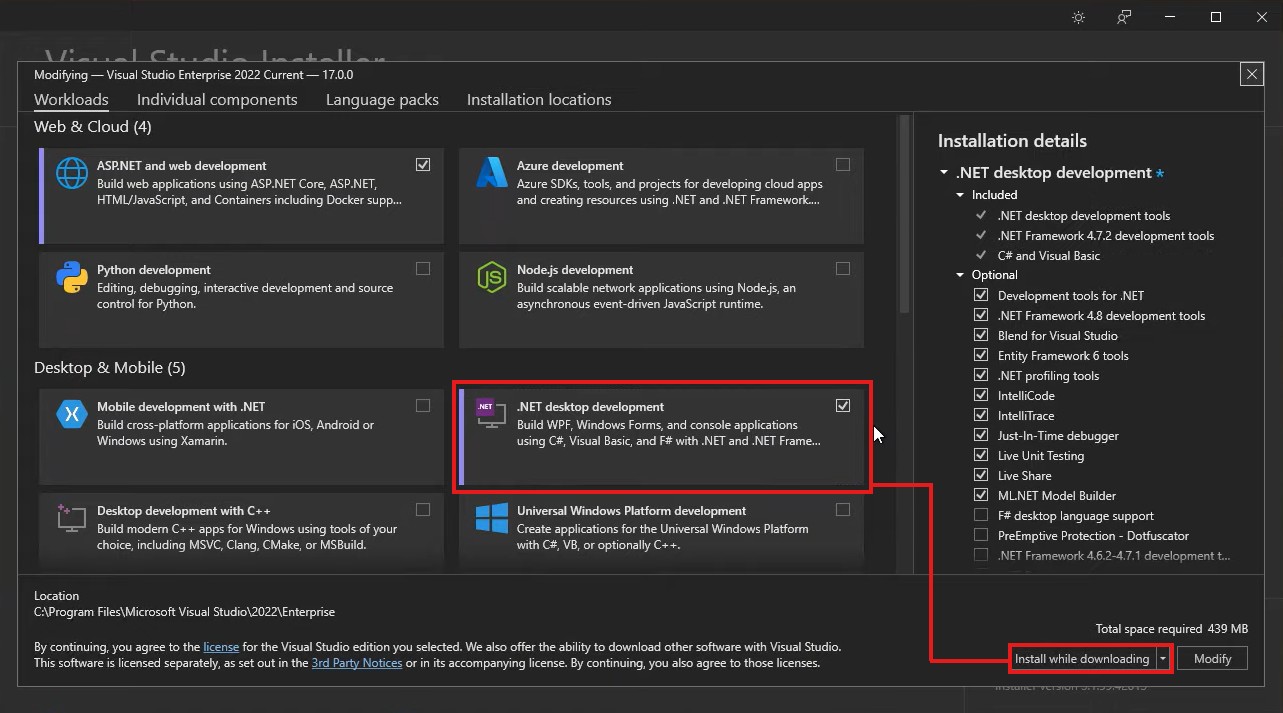Viewport: 1283px width, 713px height.
Task: Switch to the Language packs tab
Action: click(382, 100)
